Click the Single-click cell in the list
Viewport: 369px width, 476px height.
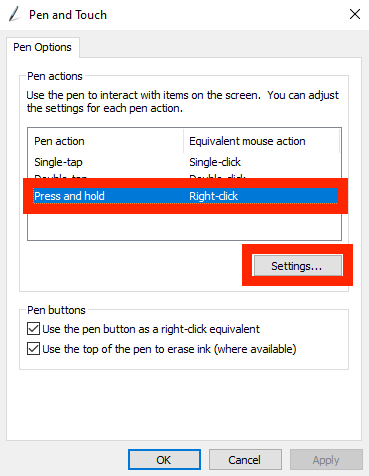pos(215,162)
